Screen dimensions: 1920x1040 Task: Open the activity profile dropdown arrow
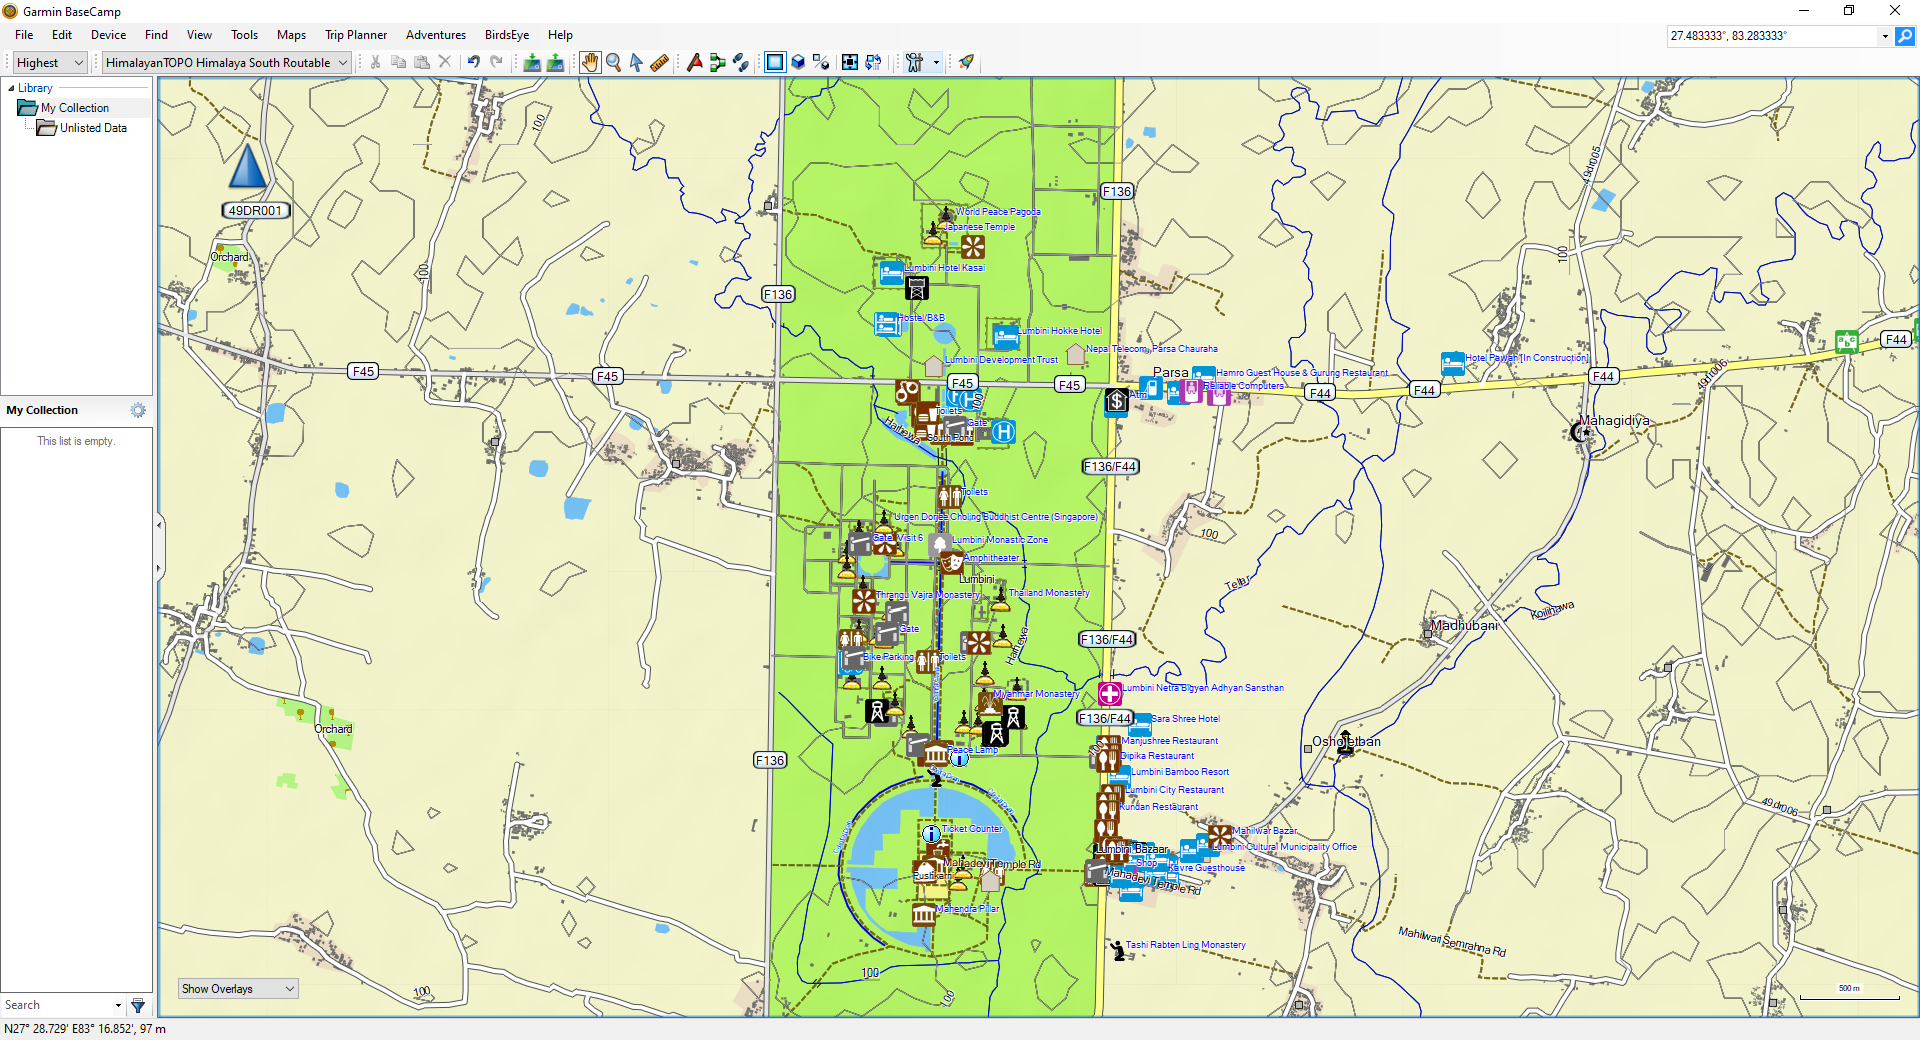(936, 62)
